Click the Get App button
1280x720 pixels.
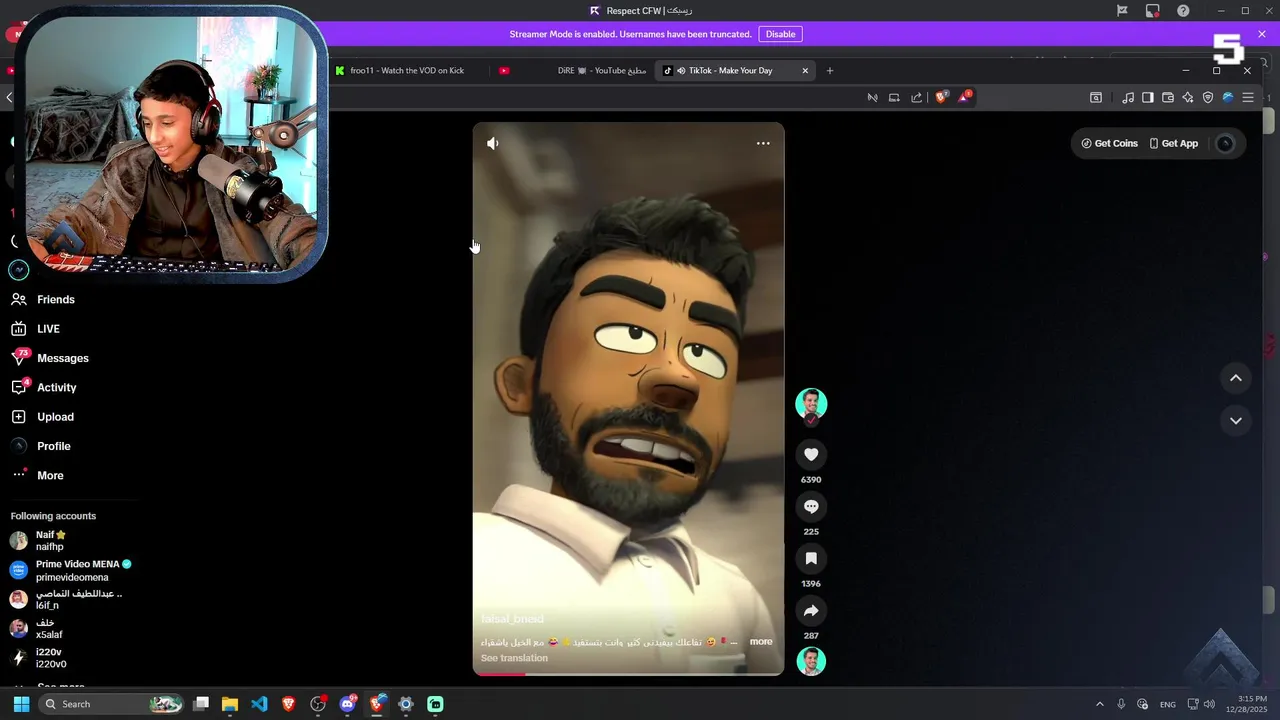coord(1173,143)
